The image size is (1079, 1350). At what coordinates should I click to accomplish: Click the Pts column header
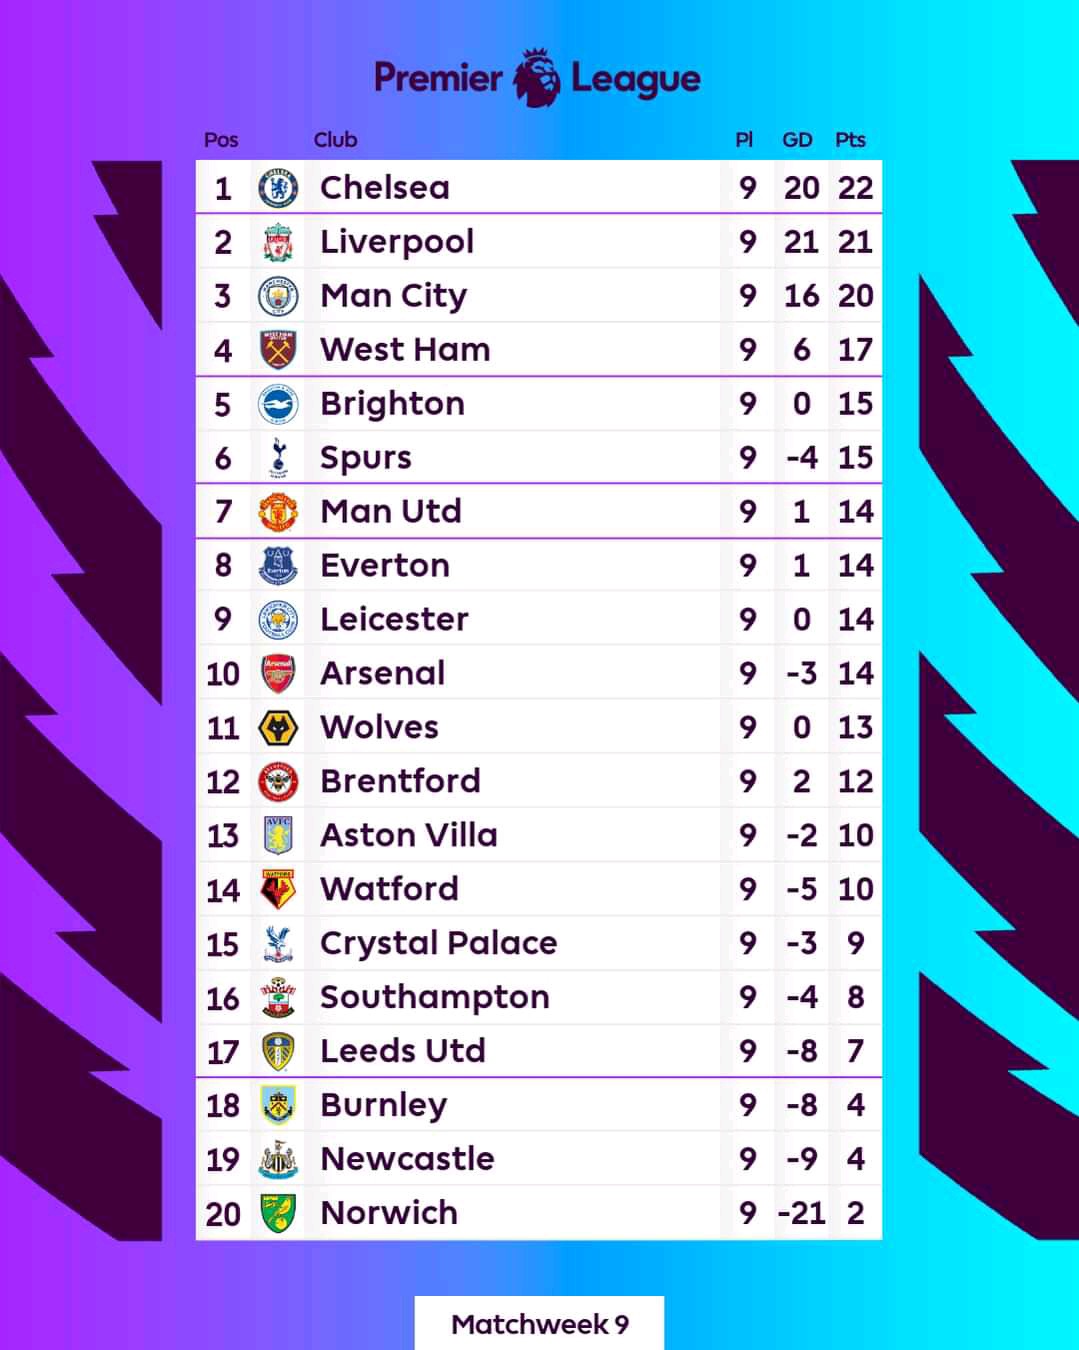(850, 140)
